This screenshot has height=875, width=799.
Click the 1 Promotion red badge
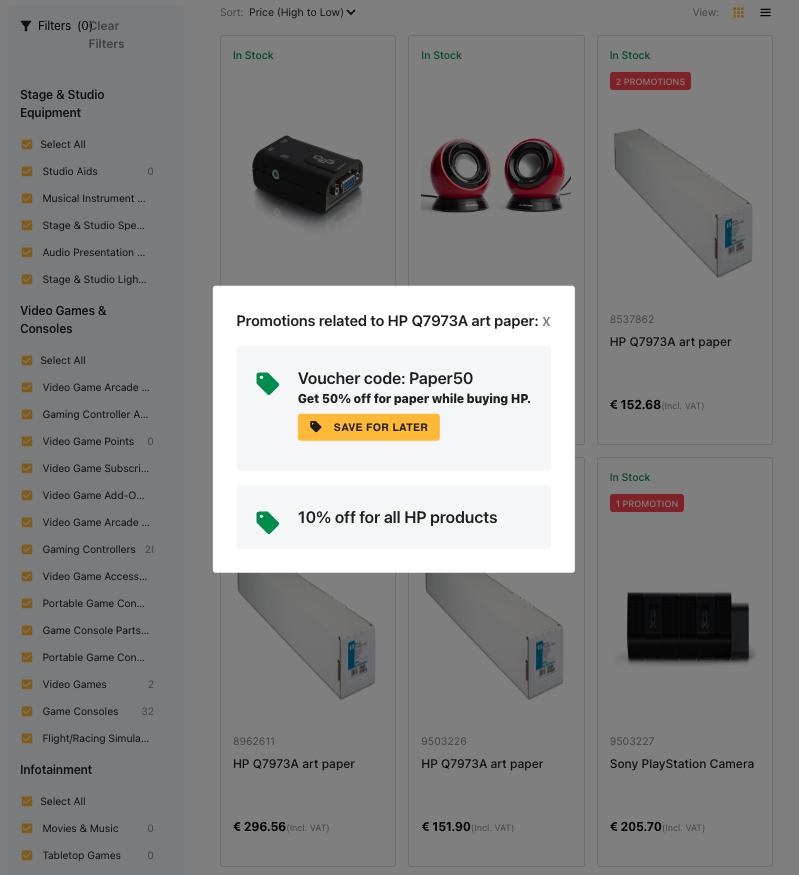[x=647, y=504]
